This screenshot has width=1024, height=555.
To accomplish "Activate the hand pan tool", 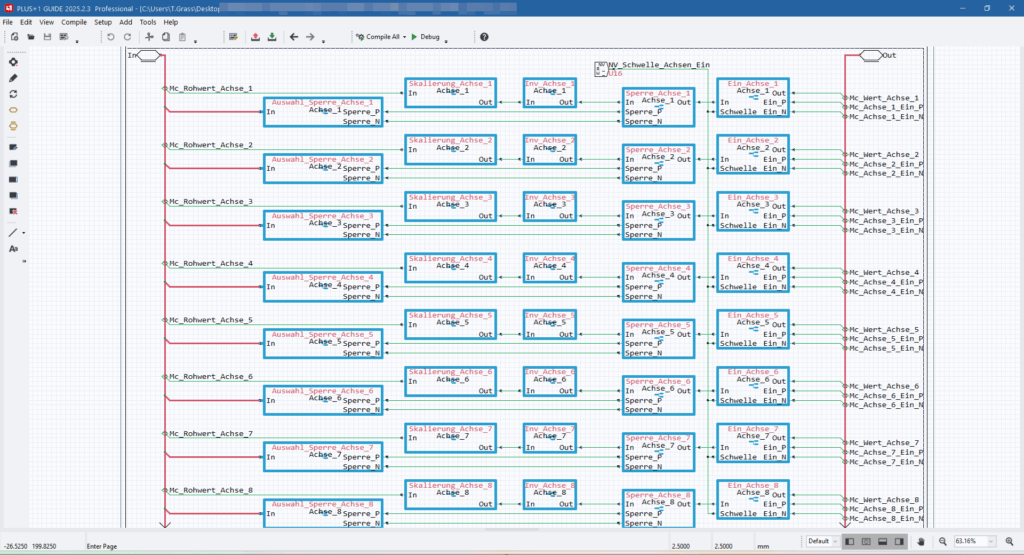I will [x=920, y=541].
